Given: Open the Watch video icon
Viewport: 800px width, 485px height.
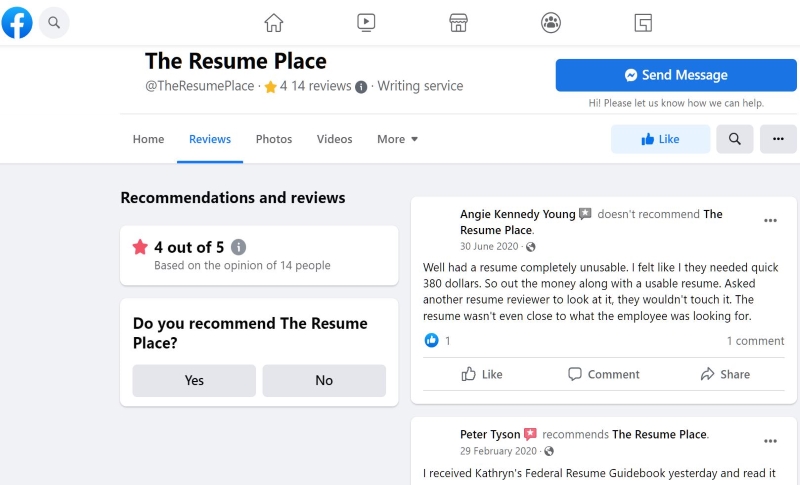Looking at the screenshot, I should (366, 22).
